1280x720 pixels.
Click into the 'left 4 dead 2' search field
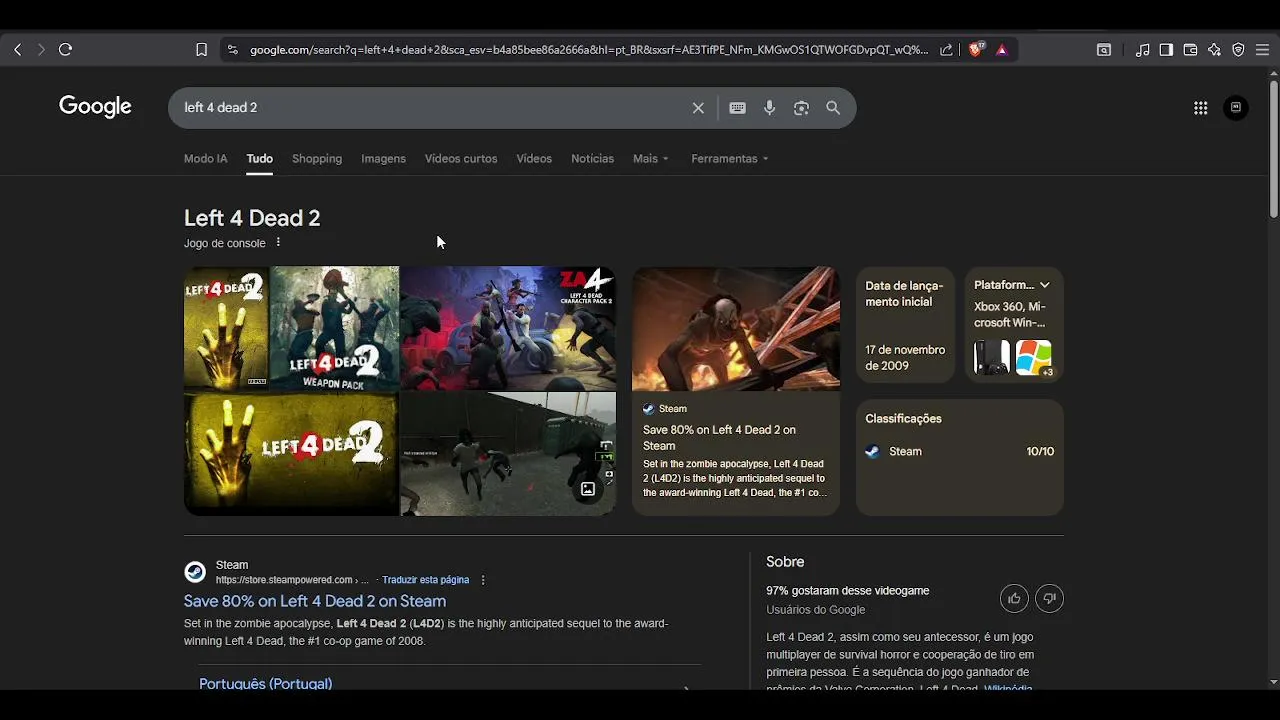pyautogui.click(x=430, y=108)
